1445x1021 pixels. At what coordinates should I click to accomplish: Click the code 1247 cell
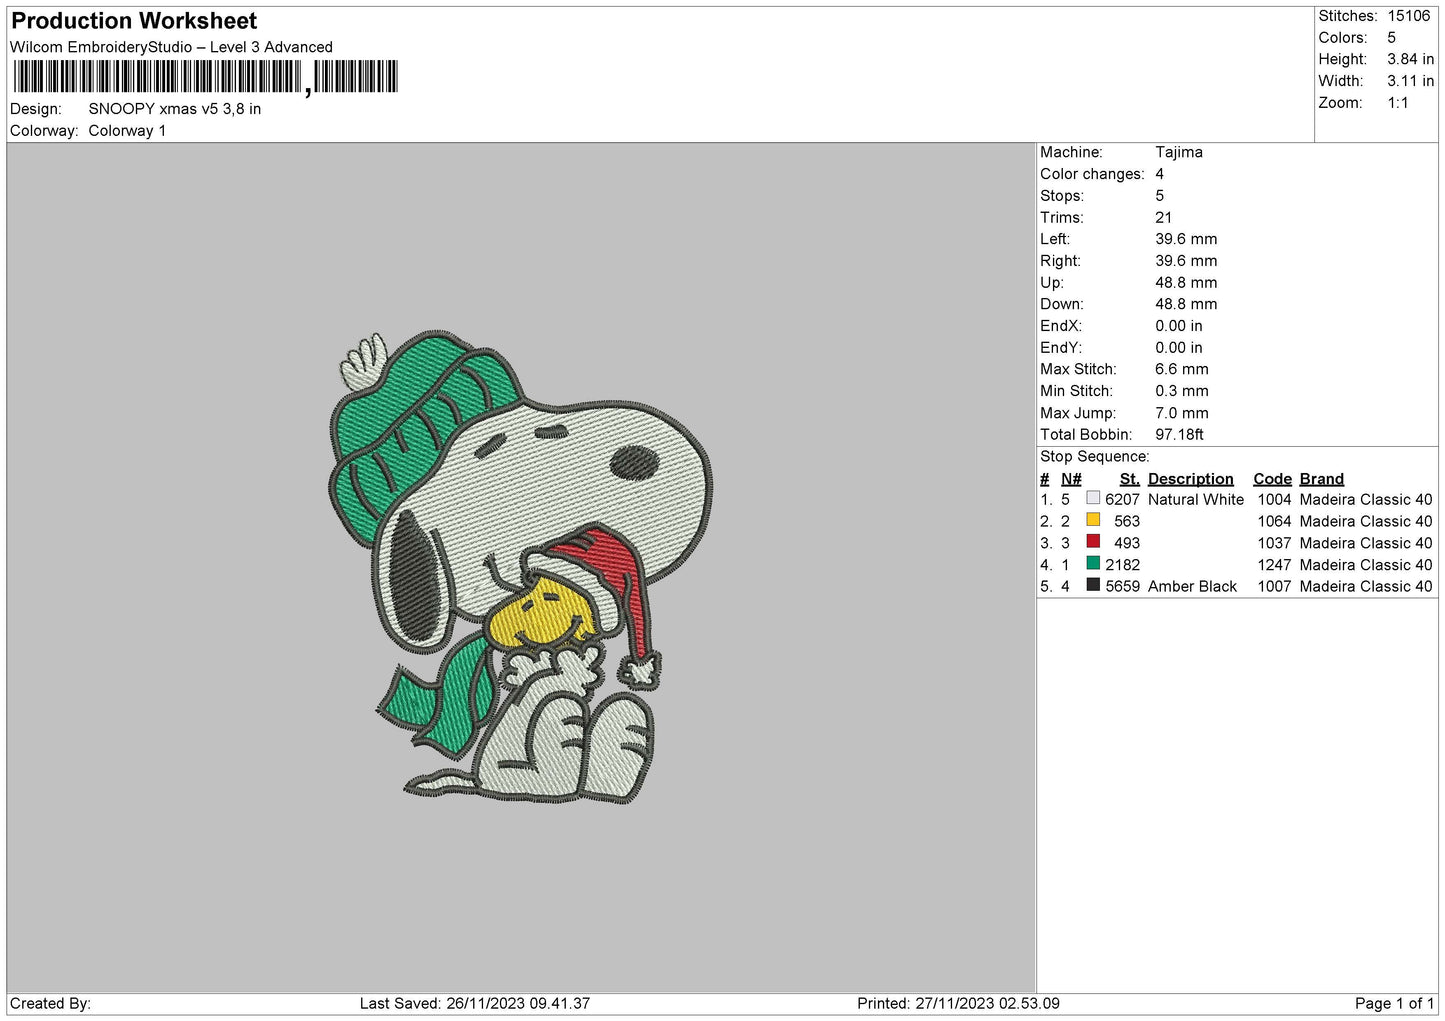point(1274,565)
